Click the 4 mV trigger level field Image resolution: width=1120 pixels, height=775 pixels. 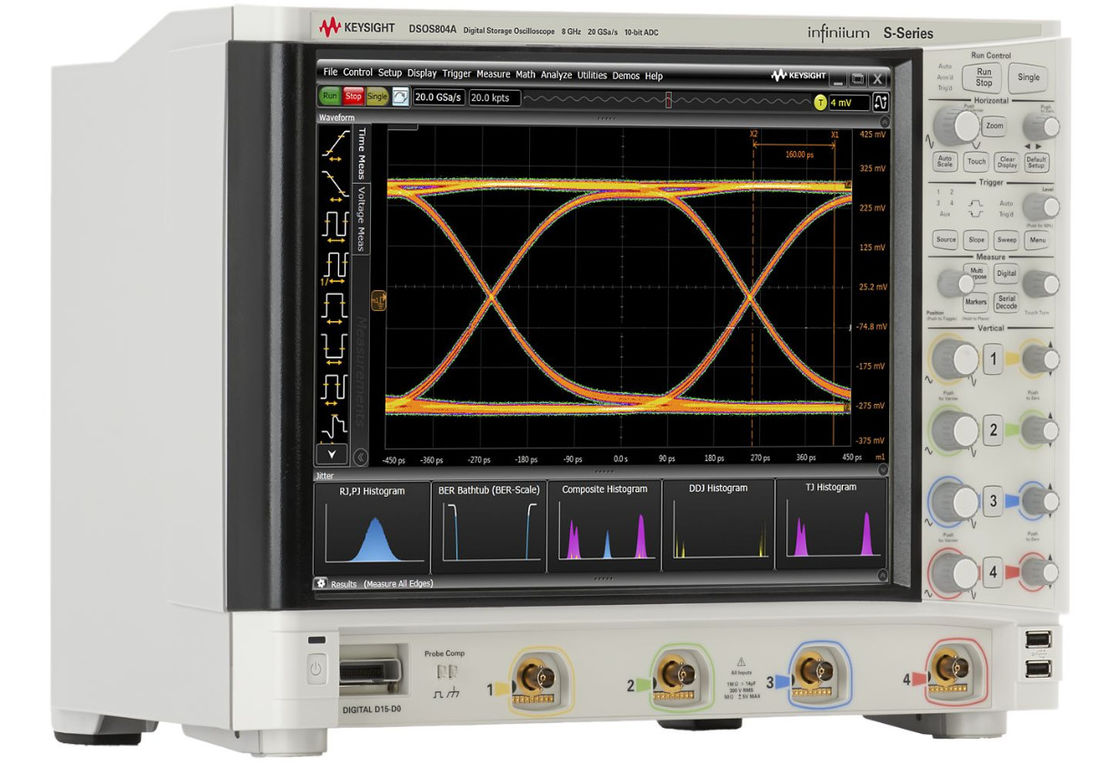[x=849, y=103]
